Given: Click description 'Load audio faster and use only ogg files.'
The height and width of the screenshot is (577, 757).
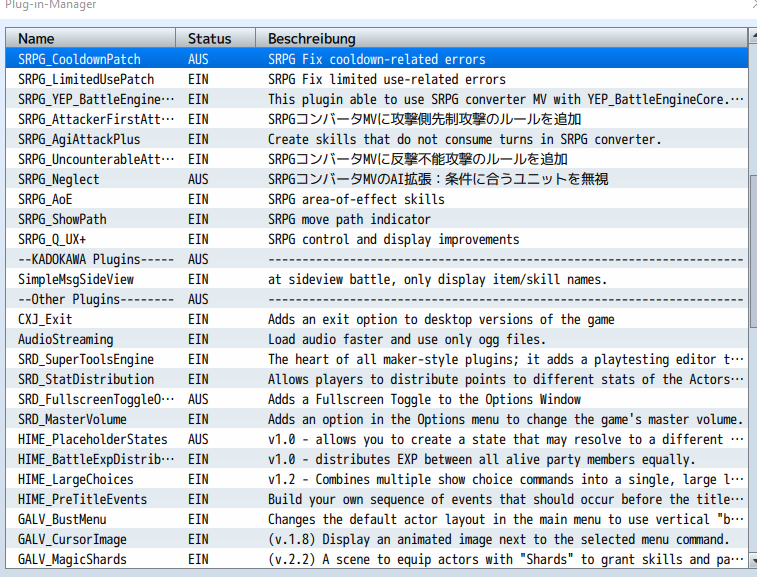Looking at the screenshot, I should coord(407,340).
